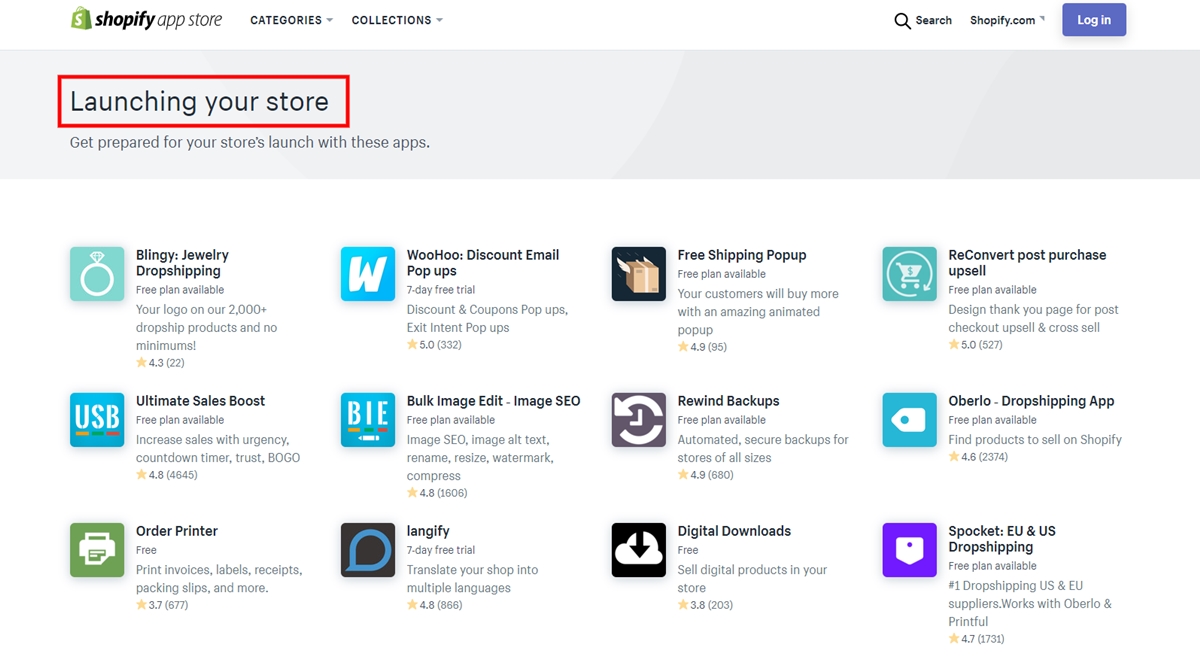
Task: Open the Rewind Backups clock icon
Action: pyautogui.click(x=639, y=420)
